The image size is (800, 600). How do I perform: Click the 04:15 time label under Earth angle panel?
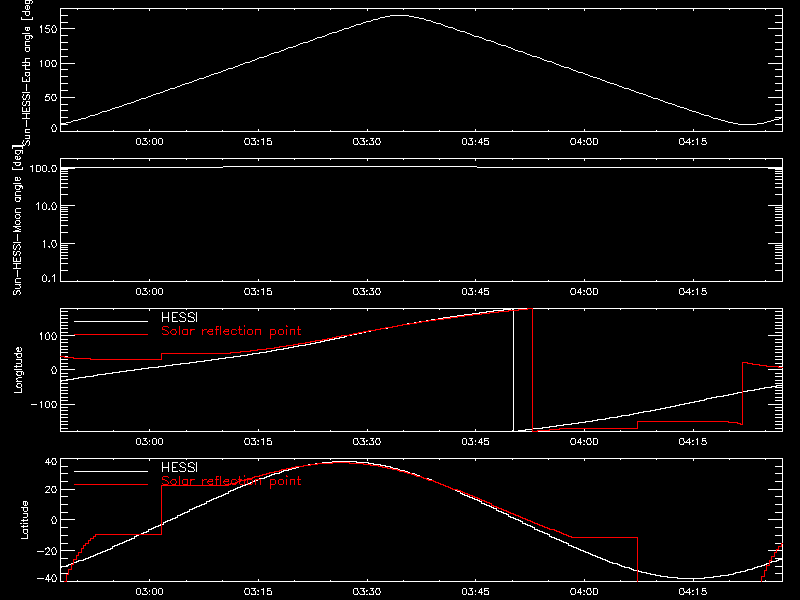pyautogui.click(x=692, y=141)
